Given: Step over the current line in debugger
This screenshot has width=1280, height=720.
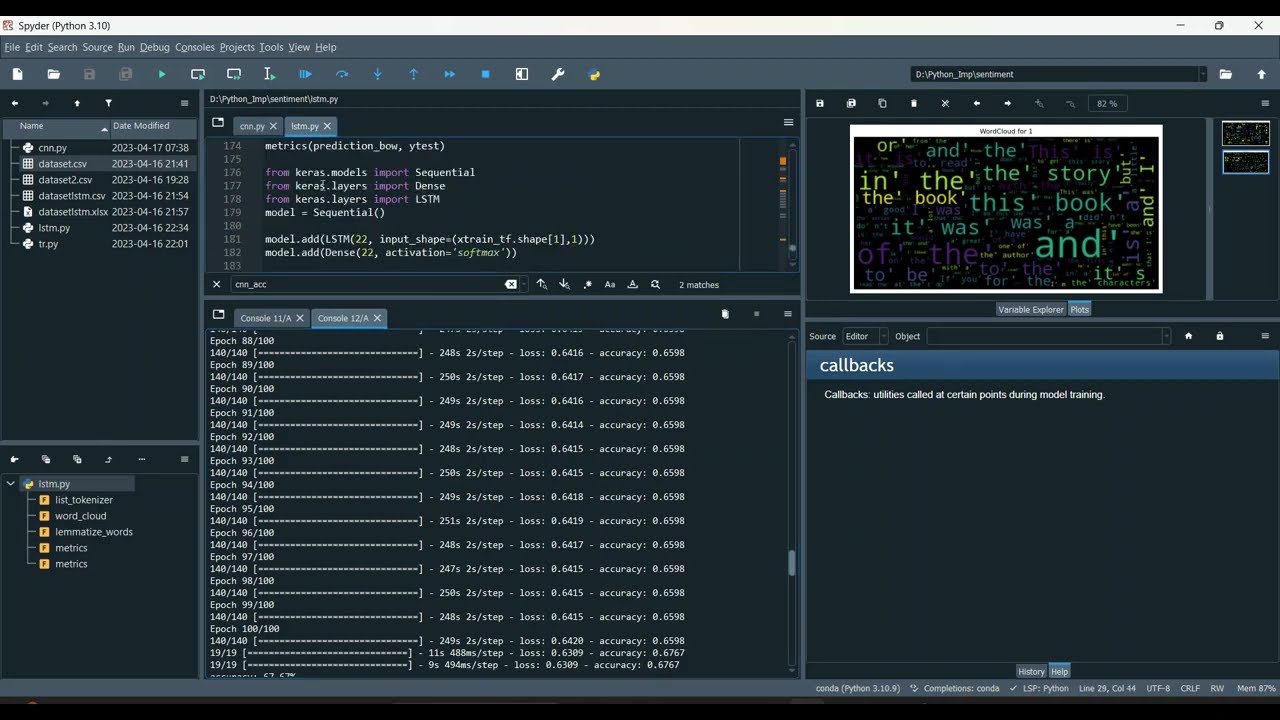Looking at the screenshot, I should (342, 74).
